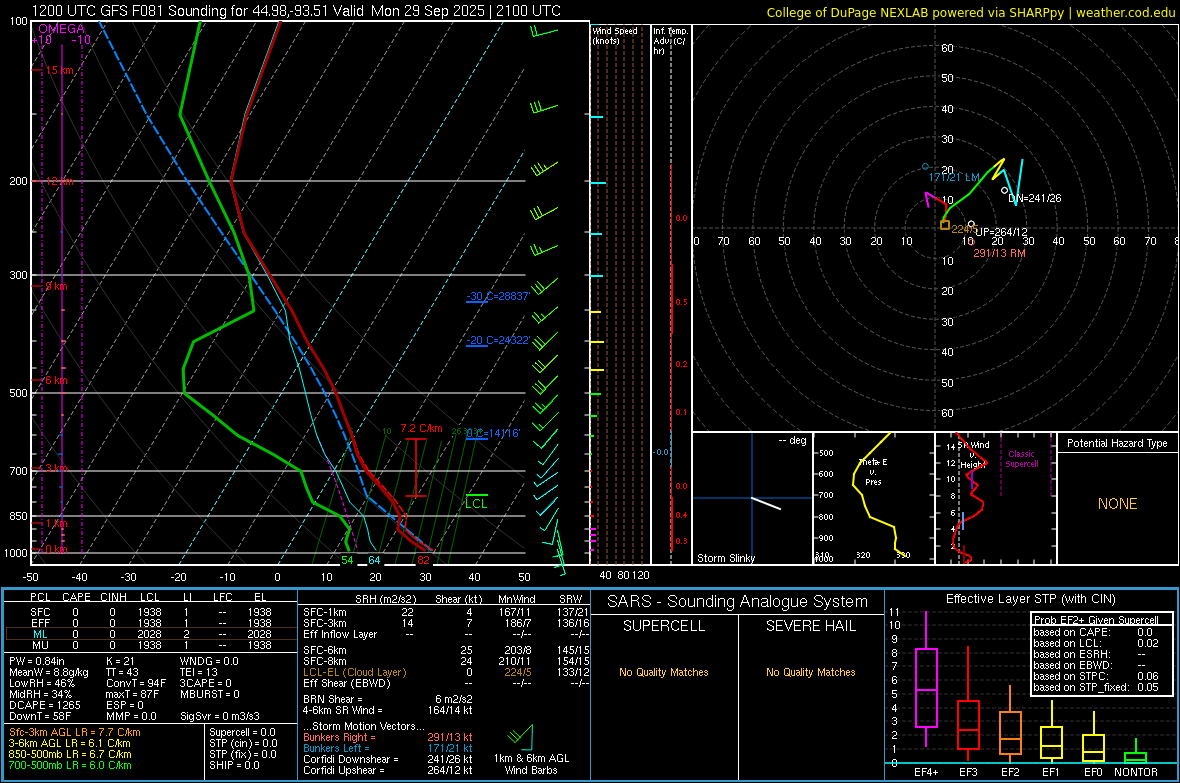Viewport: 1180px width, 783px height.
Task: Click the TEI = 13 value
Action: [199, 672]
